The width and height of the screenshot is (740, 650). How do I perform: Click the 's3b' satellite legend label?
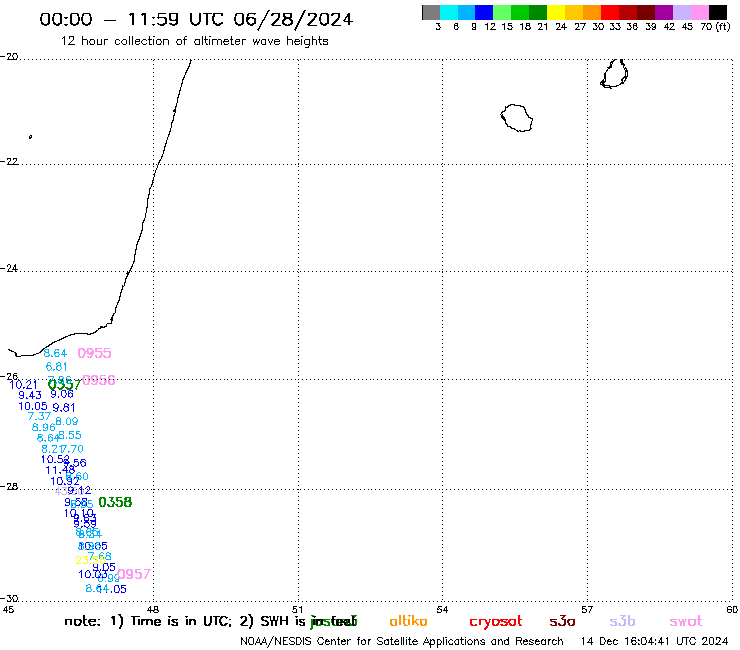pyautogui.click(x=622, y=621)
